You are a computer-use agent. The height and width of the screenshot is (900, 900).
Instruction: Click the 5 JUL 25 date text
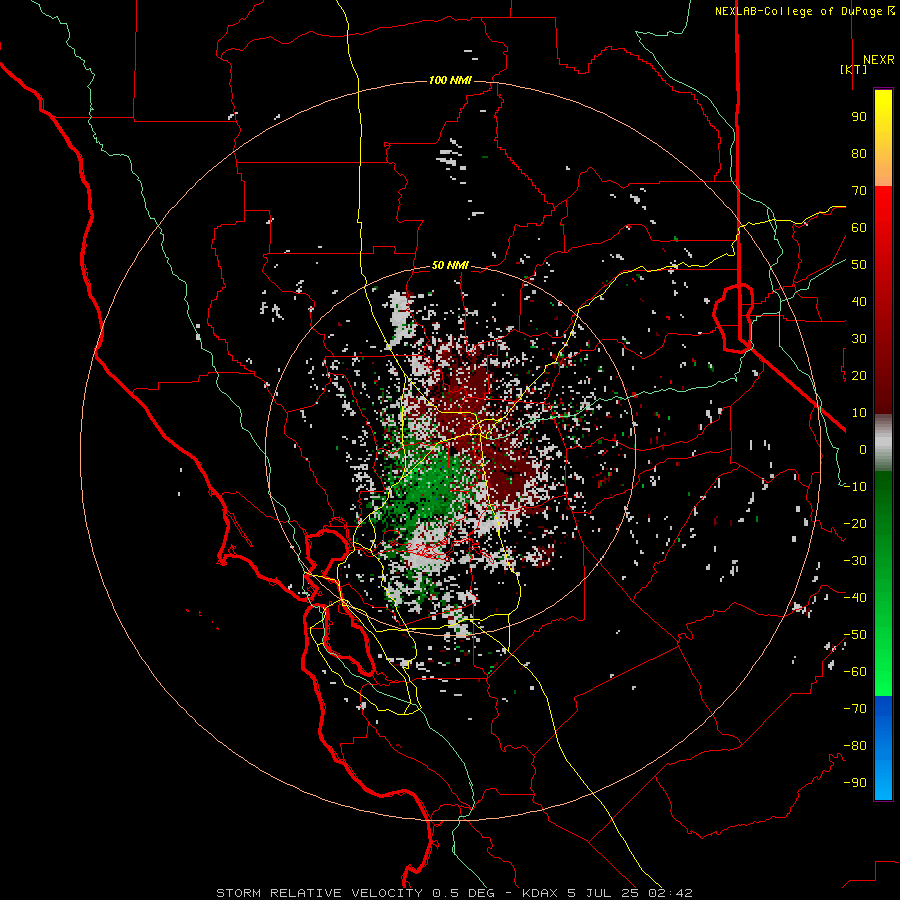pos(604,893)
